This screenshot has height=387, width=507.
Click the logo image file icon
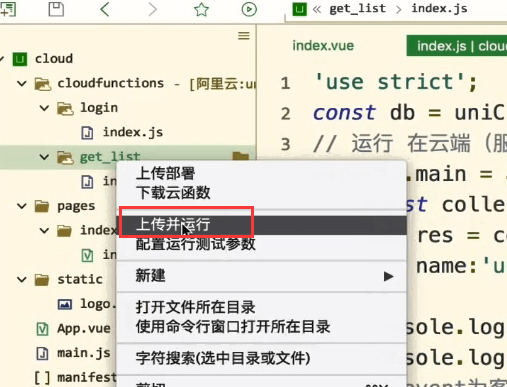pos(65,304)
